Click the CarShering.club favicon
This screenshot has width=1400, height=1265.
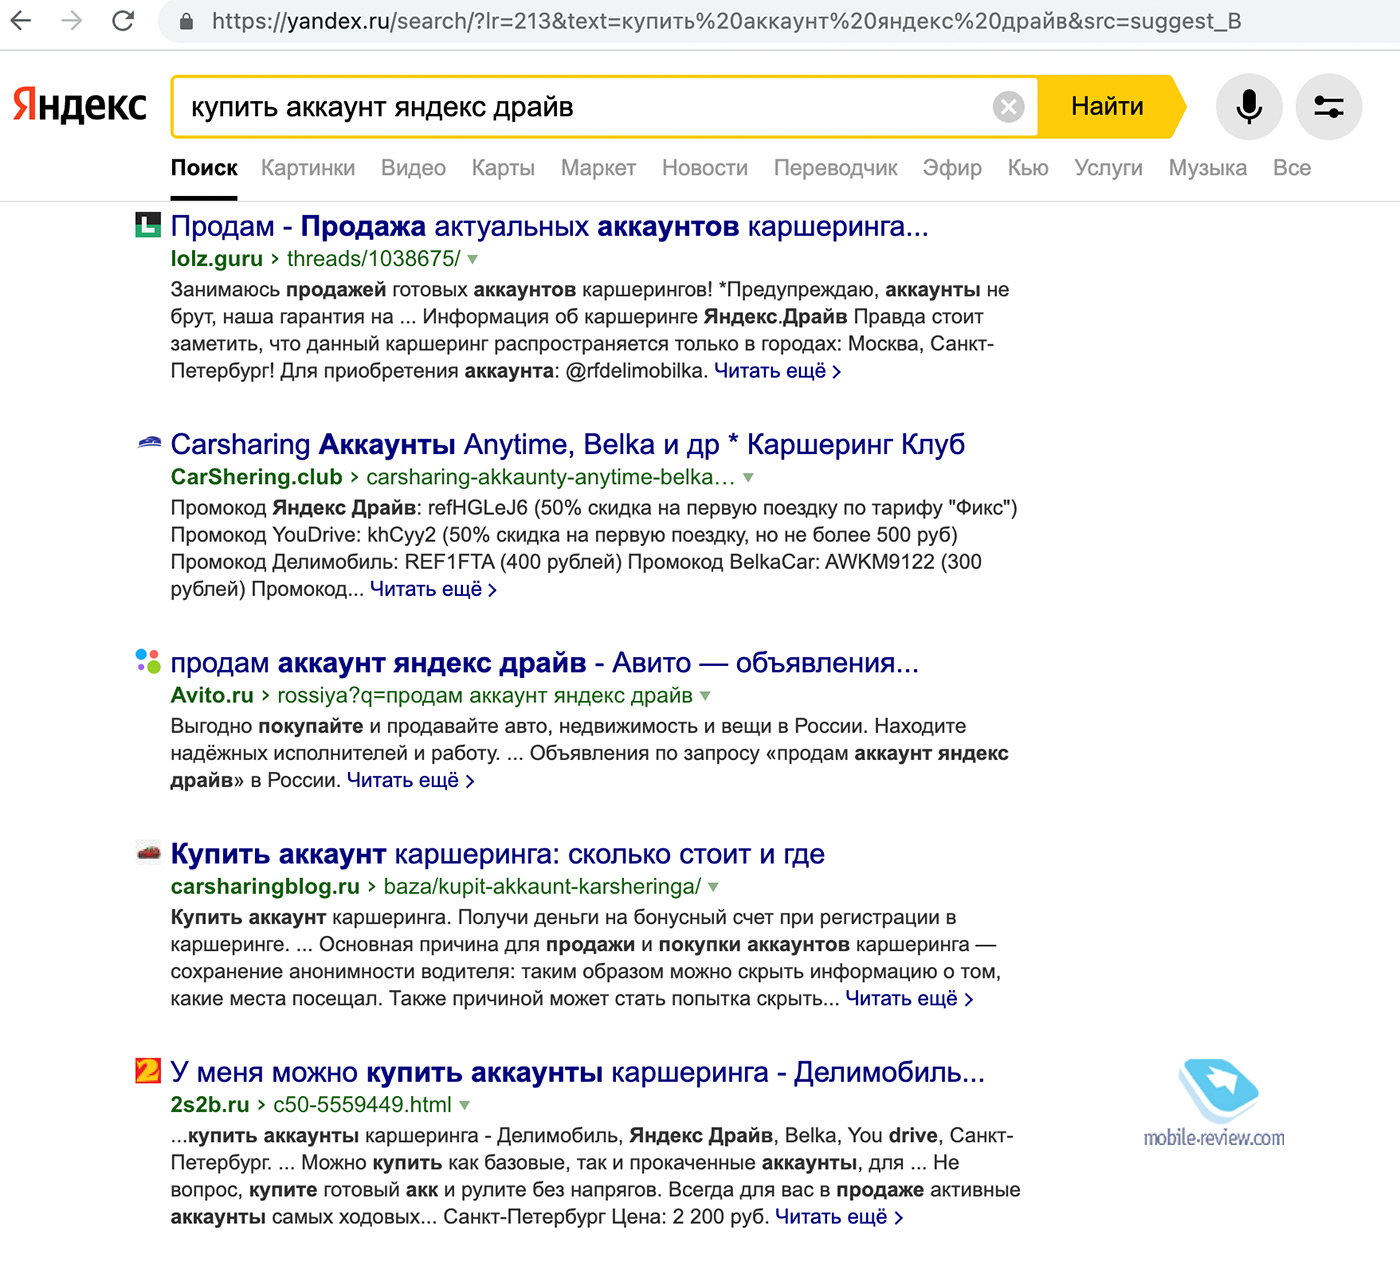tap(148, 442)
